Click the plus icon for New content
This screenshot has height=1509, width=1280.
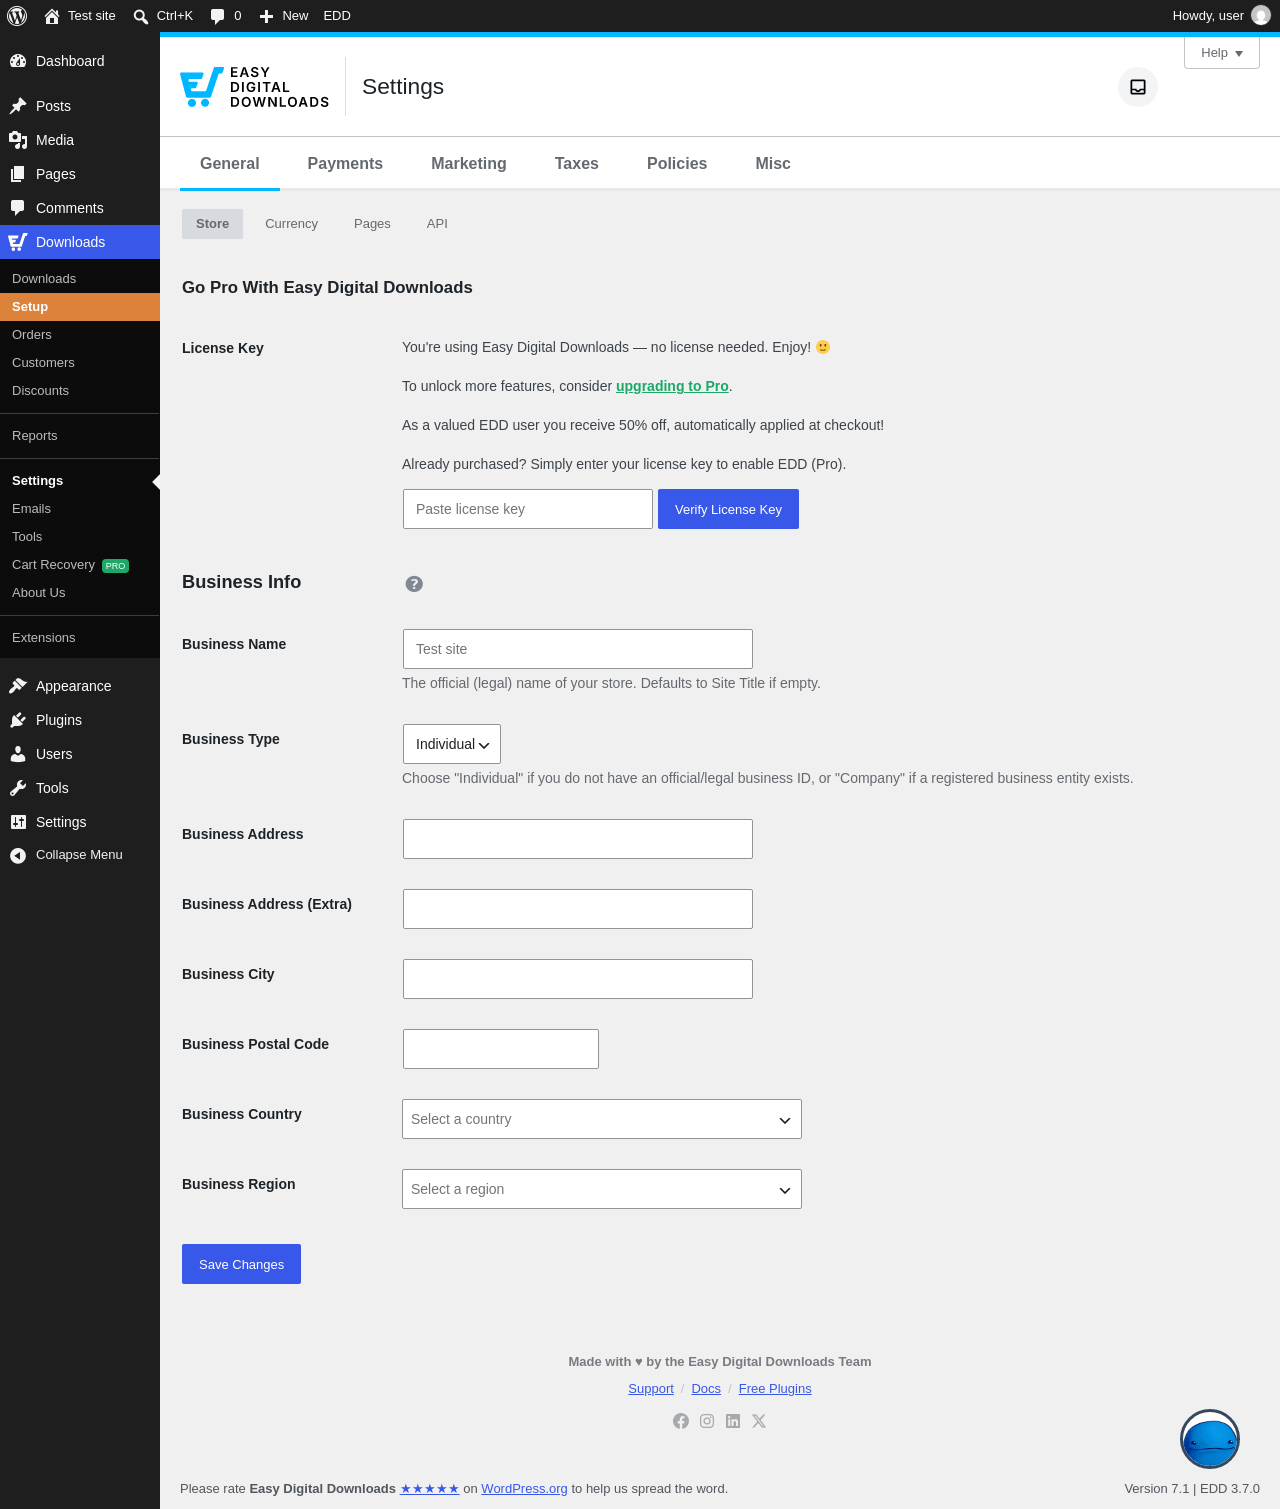266,16
